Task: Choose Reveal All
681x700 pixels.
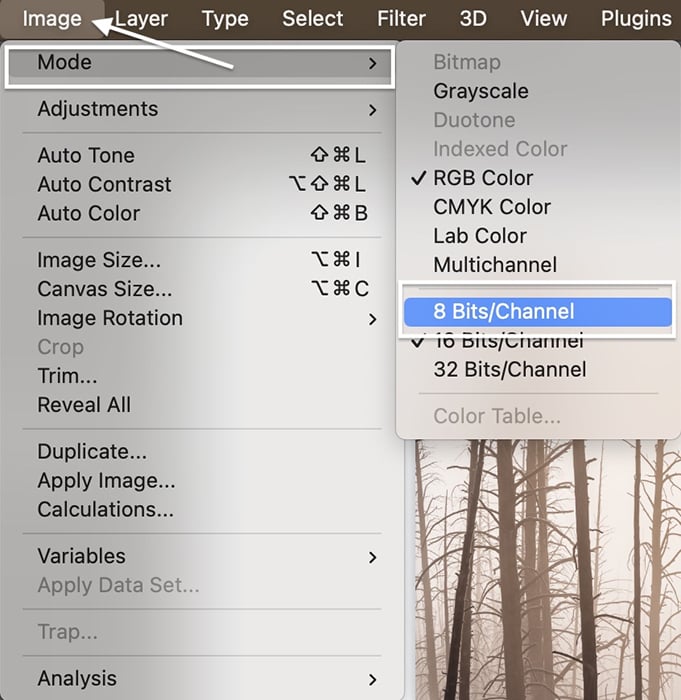Action: click(202, 405)
